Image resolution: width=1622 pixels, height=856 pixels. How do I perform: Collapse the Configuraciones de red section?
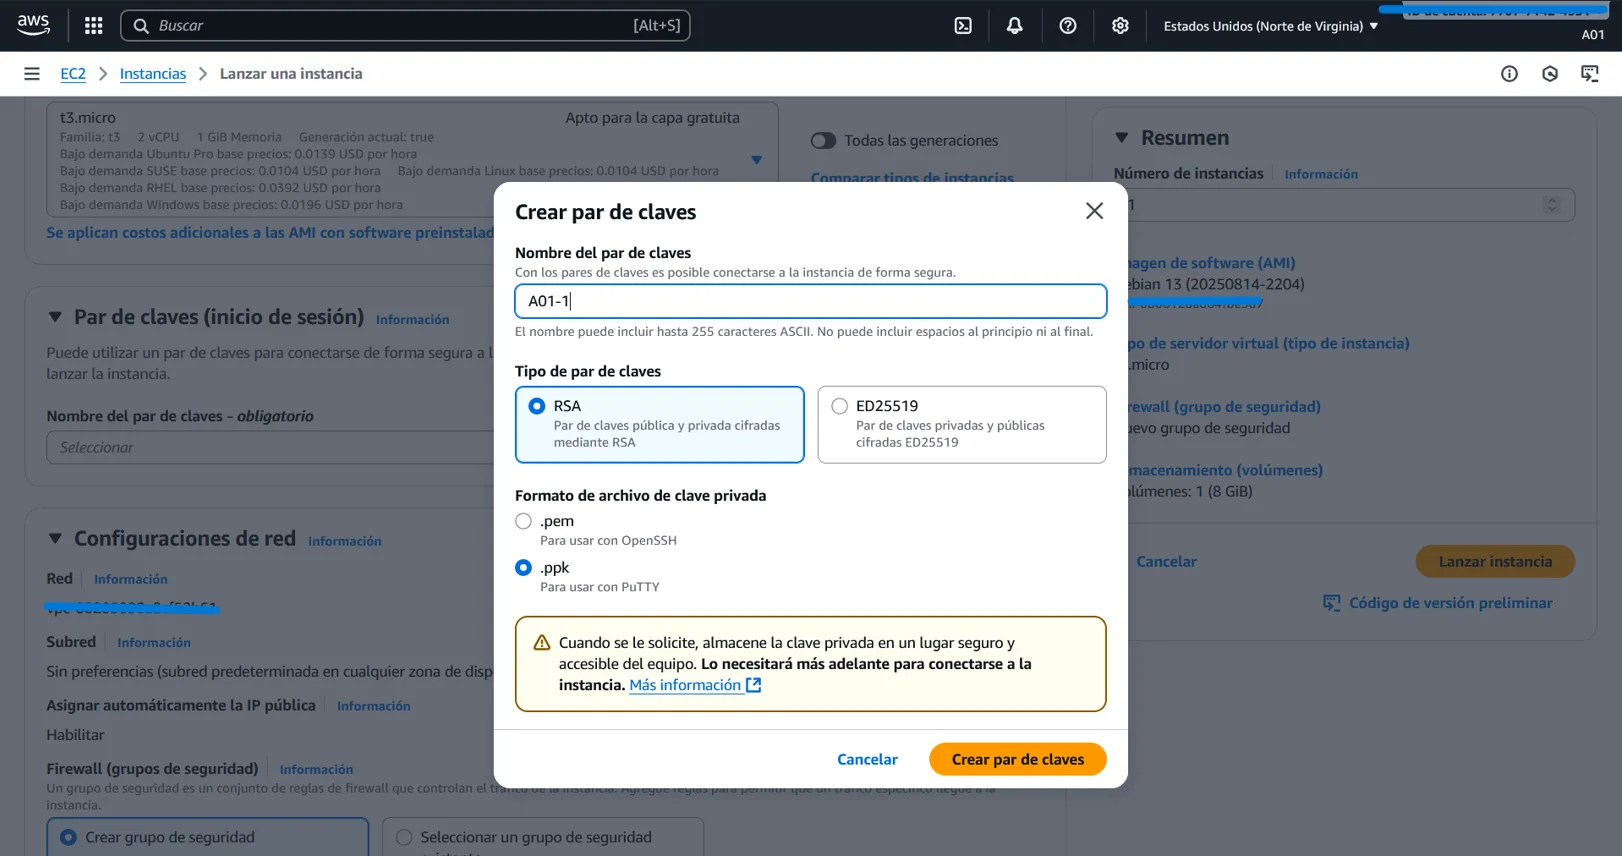[55, 539]
